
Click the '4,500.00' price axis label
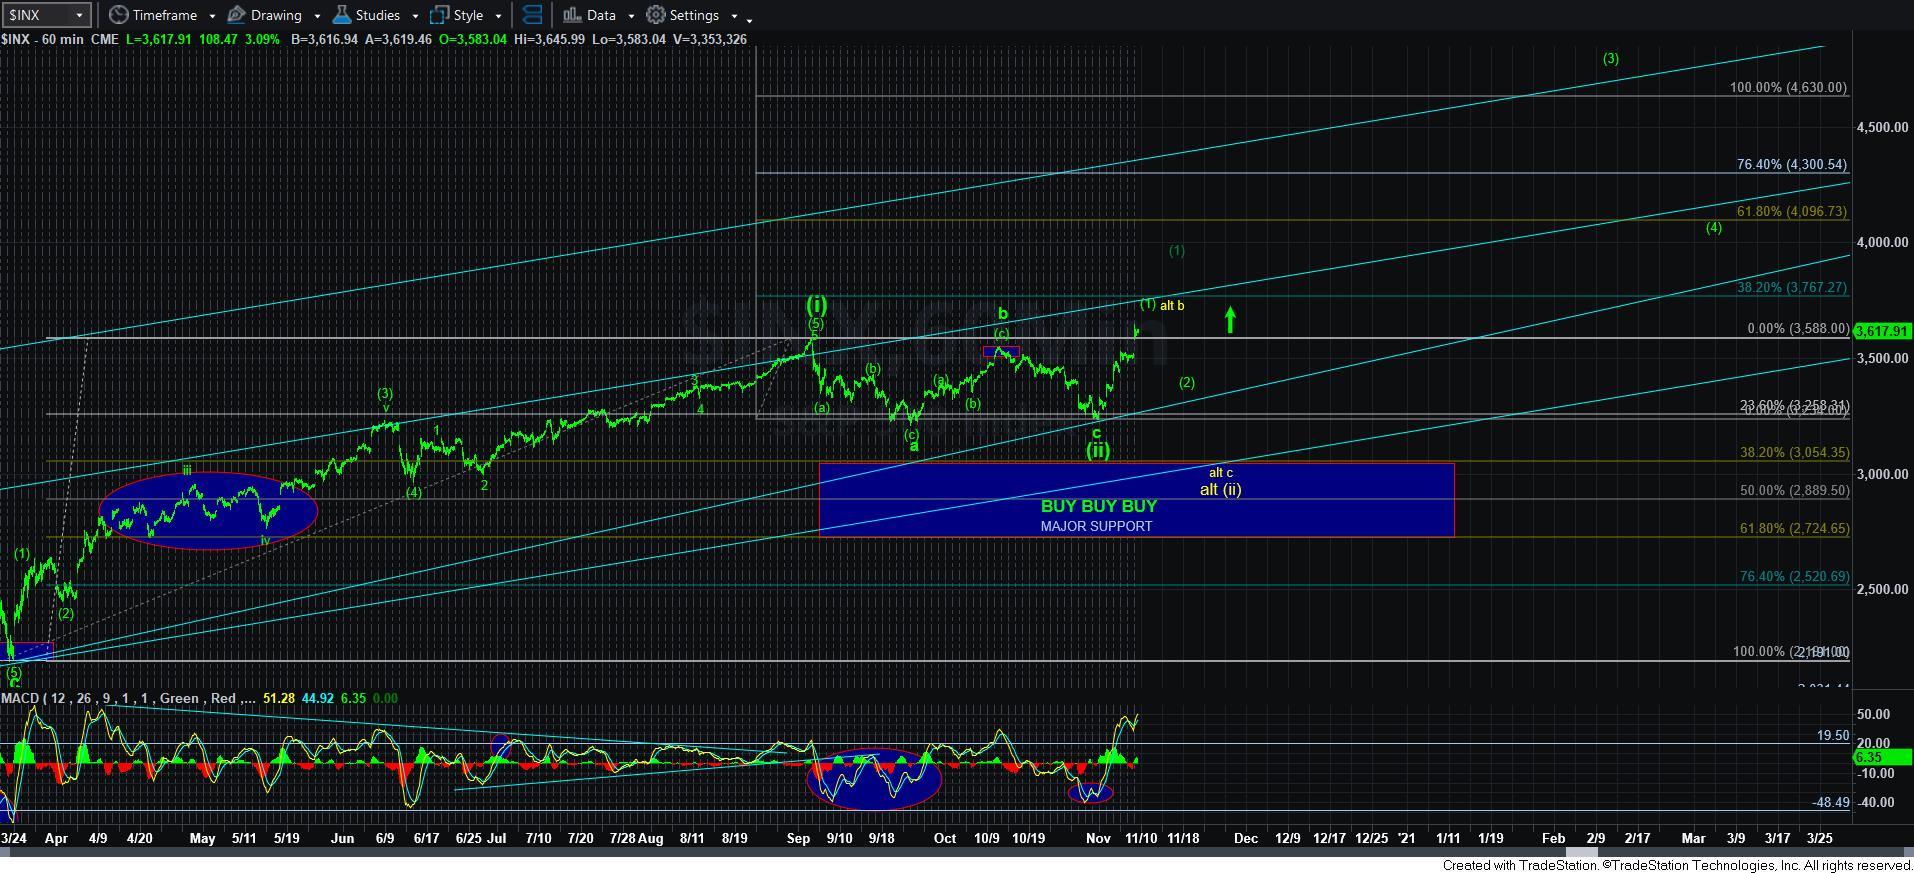click(x=1882, y=127)
